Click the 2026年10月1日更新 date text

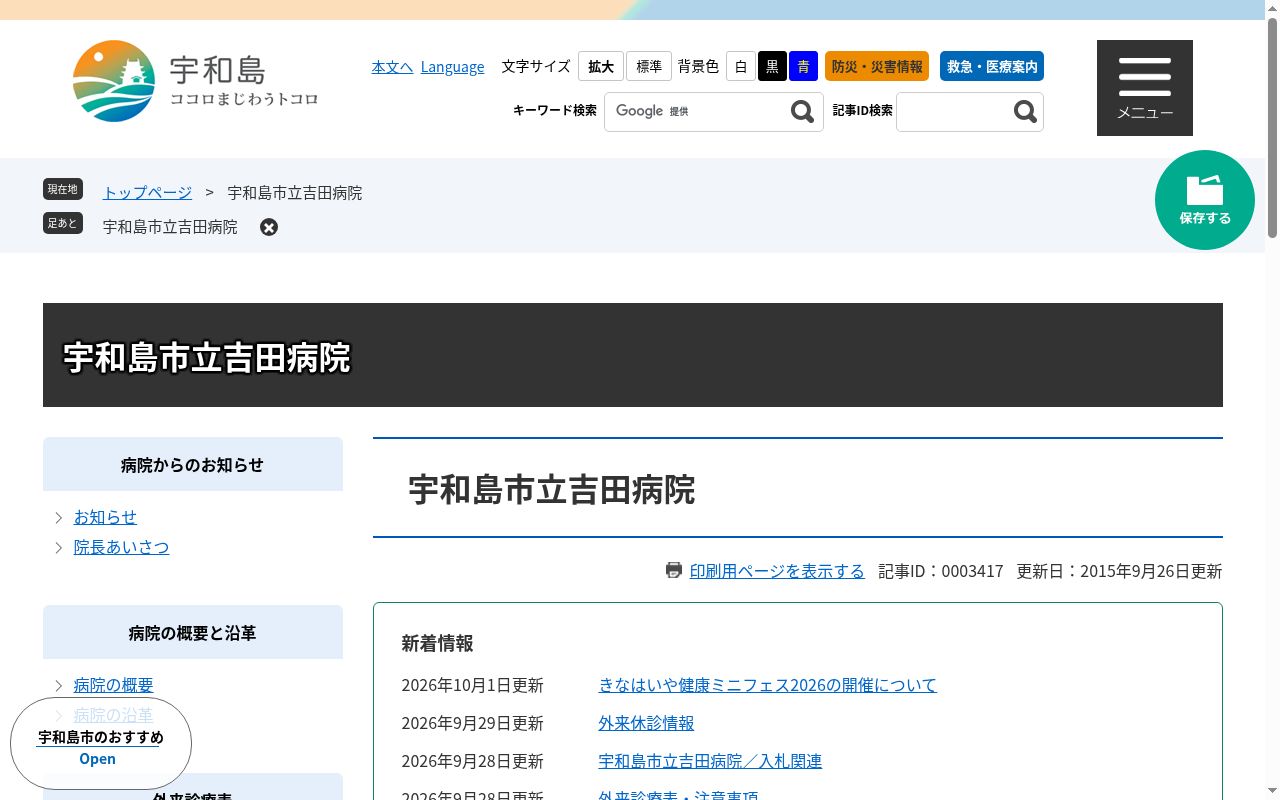click(472, 685)
